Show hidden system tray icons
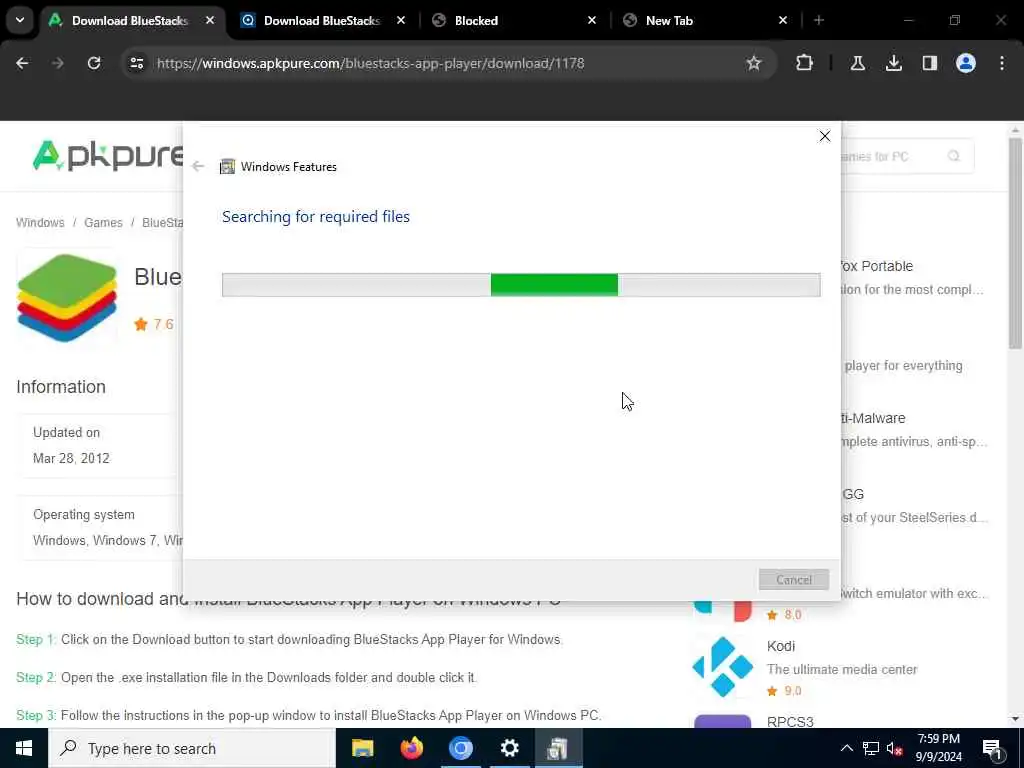Image resolution: width=1024 pixels, height=768 pixels. [846, 748]
